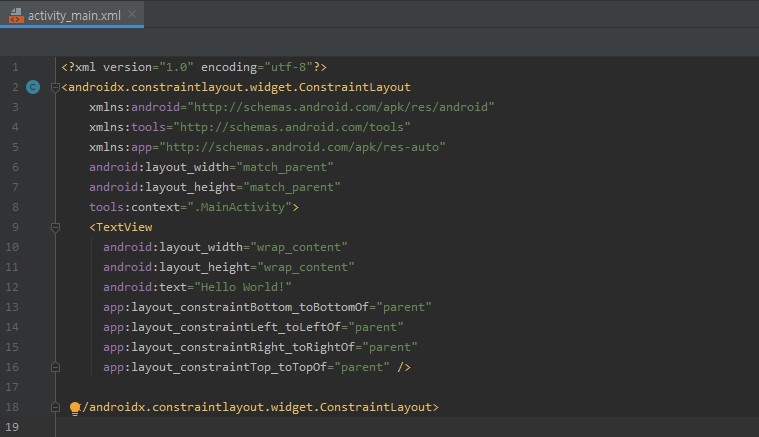
Task: Click the class gutter icon on line 2
Action: click(33, 87)
